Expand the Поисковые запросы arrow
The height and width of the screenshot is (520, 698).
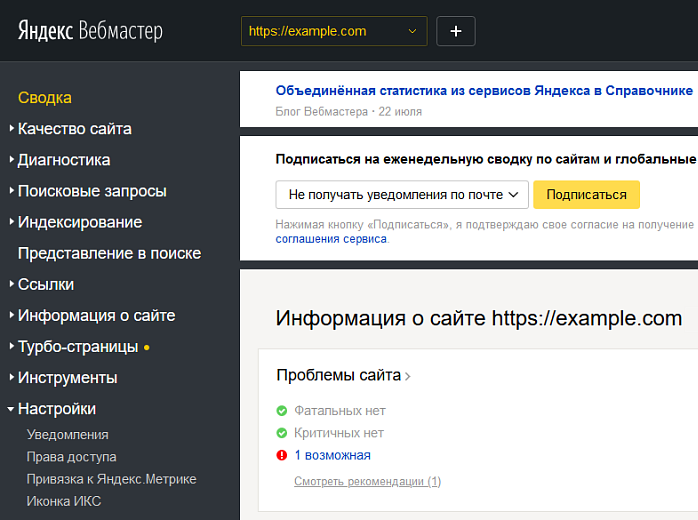coord(12,191)
